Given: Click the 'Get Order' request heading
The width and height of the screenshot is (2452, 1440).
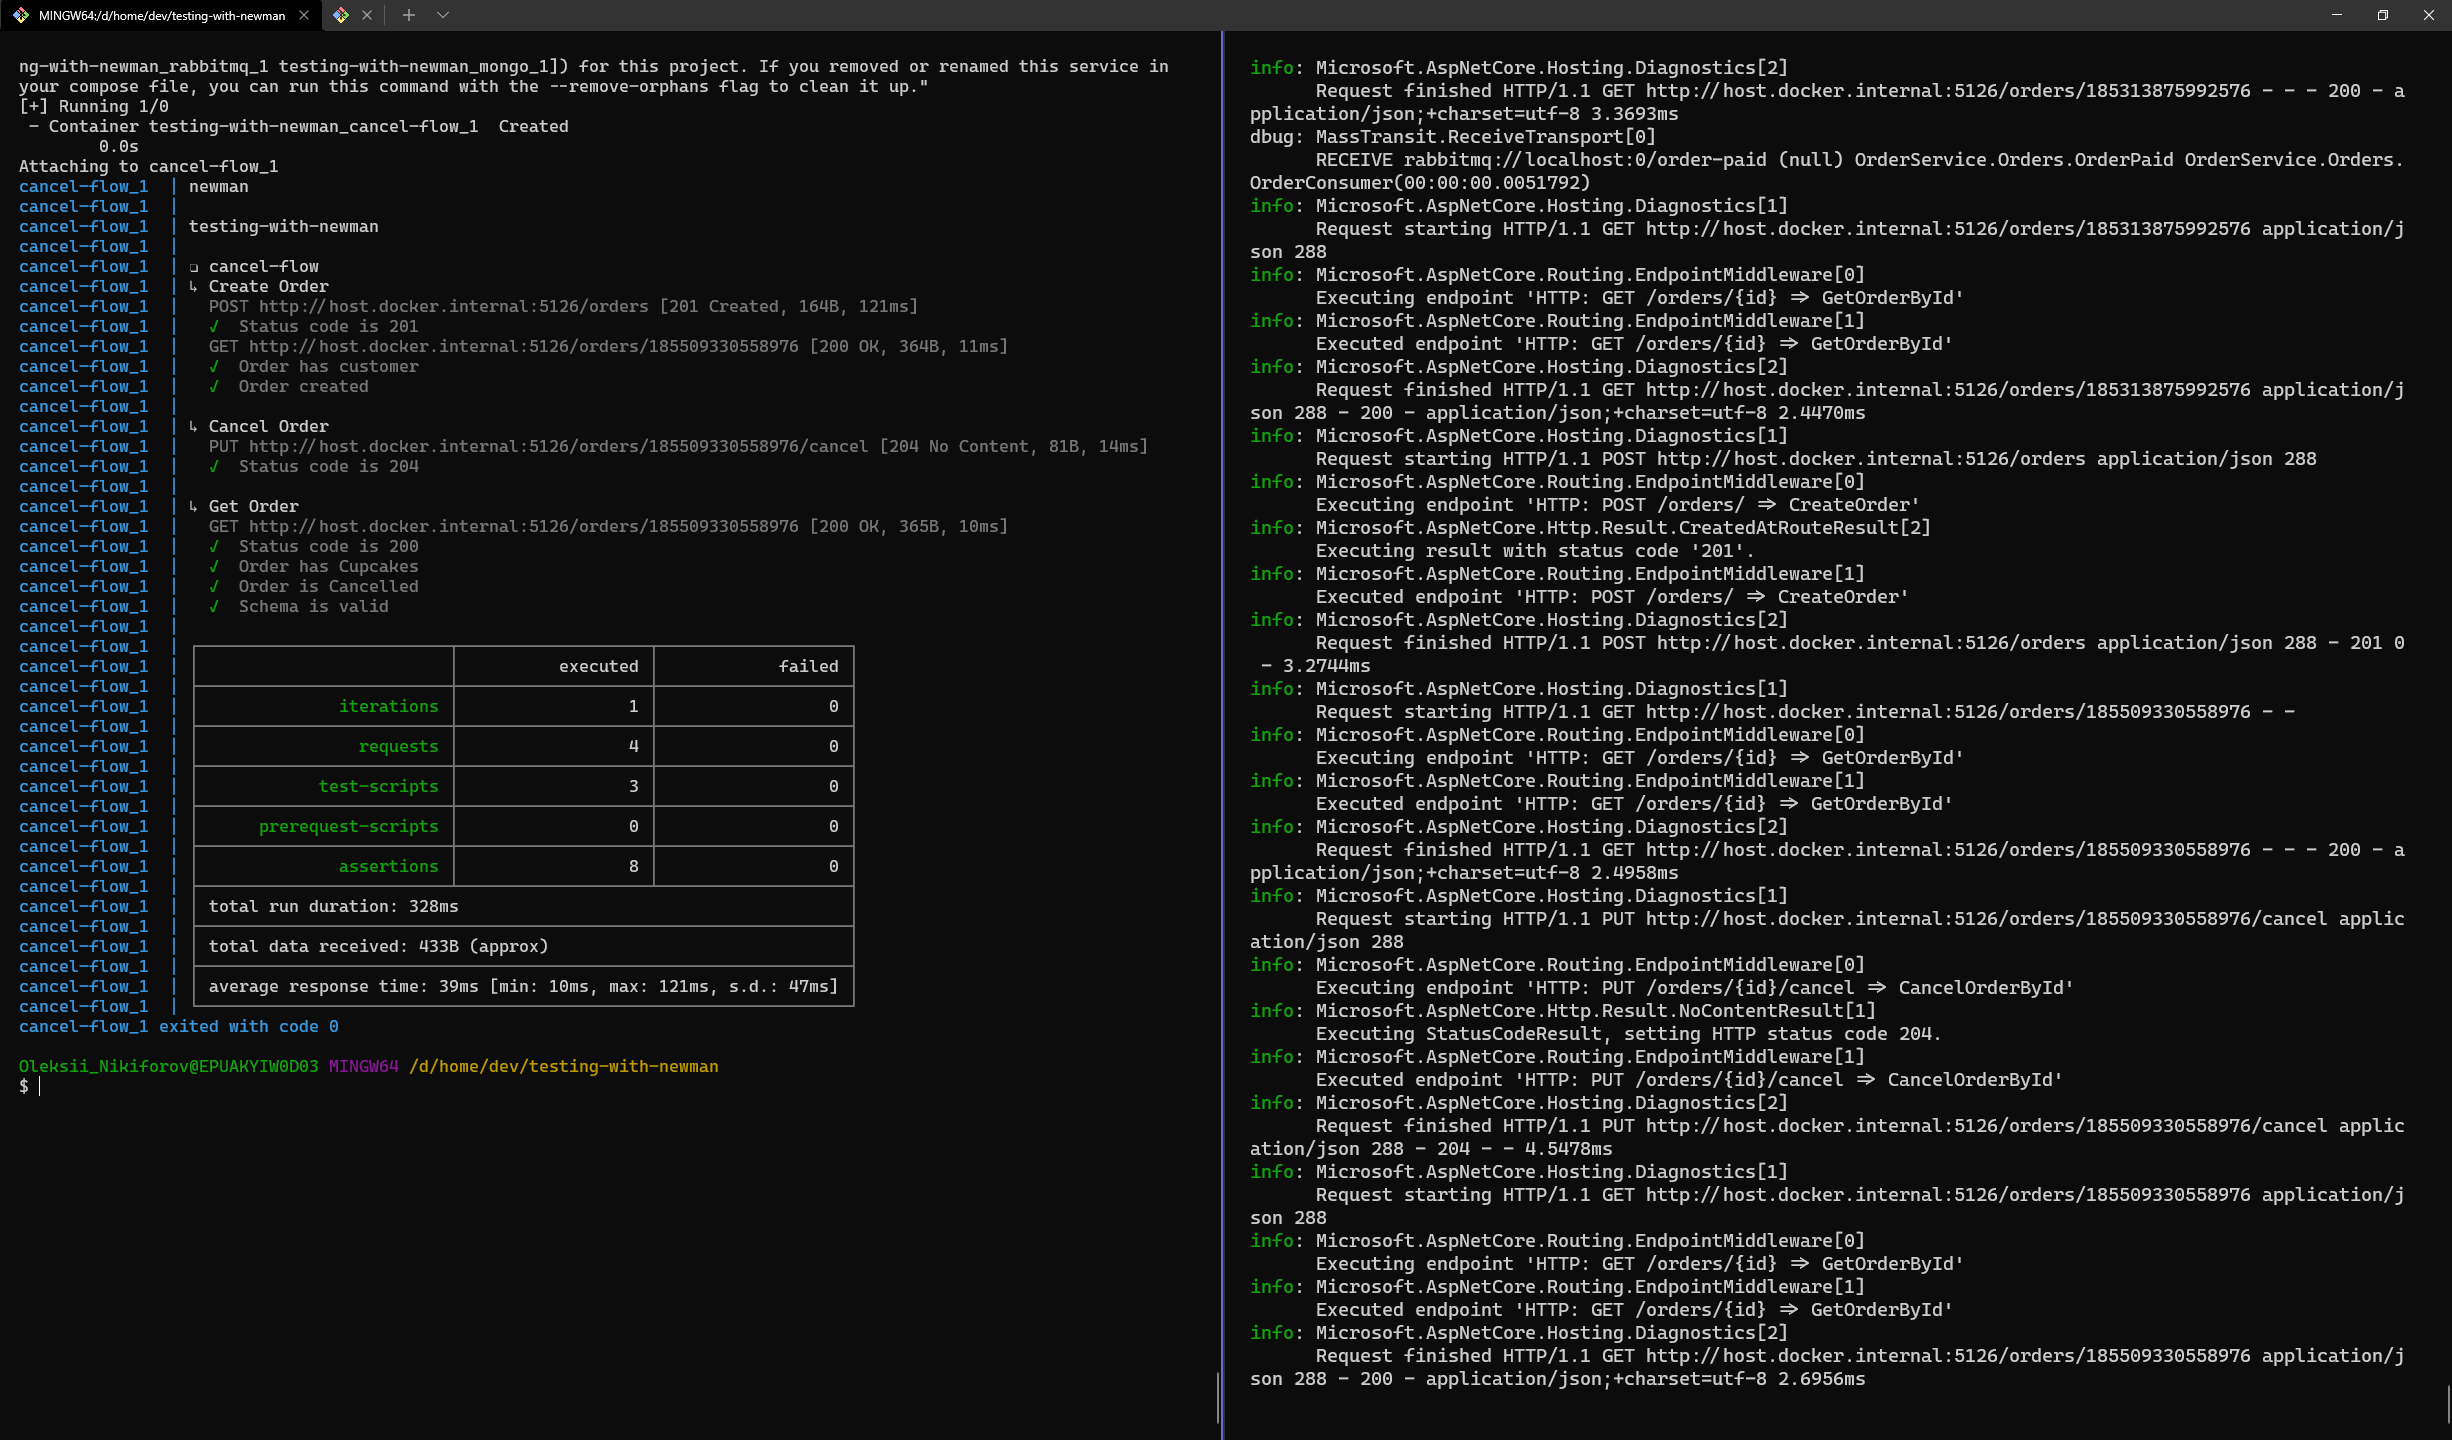Looking at the screenshot, I should coord(253,506).
